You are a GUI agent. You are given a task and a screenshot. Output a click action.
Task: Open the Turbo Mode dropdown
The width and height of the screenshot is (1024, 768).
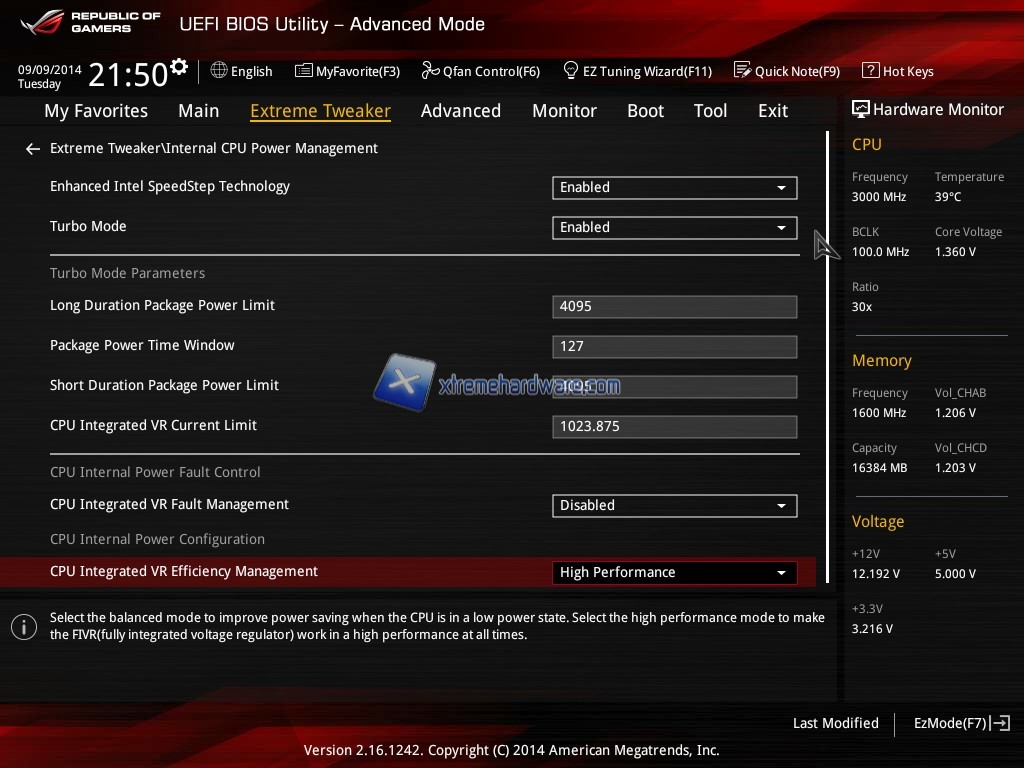(674, 227)
